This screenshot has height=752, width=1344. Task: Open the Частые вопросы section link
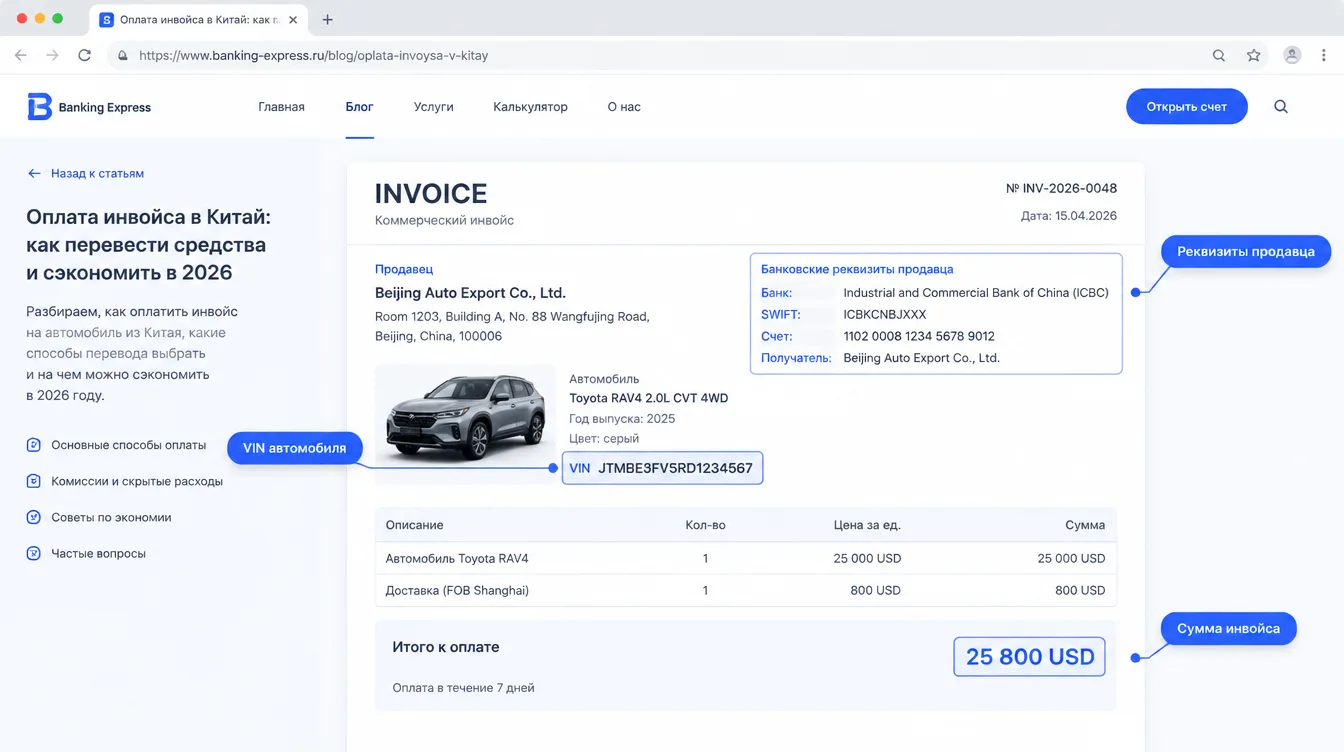pyautogui.click(x=98, y=553)
